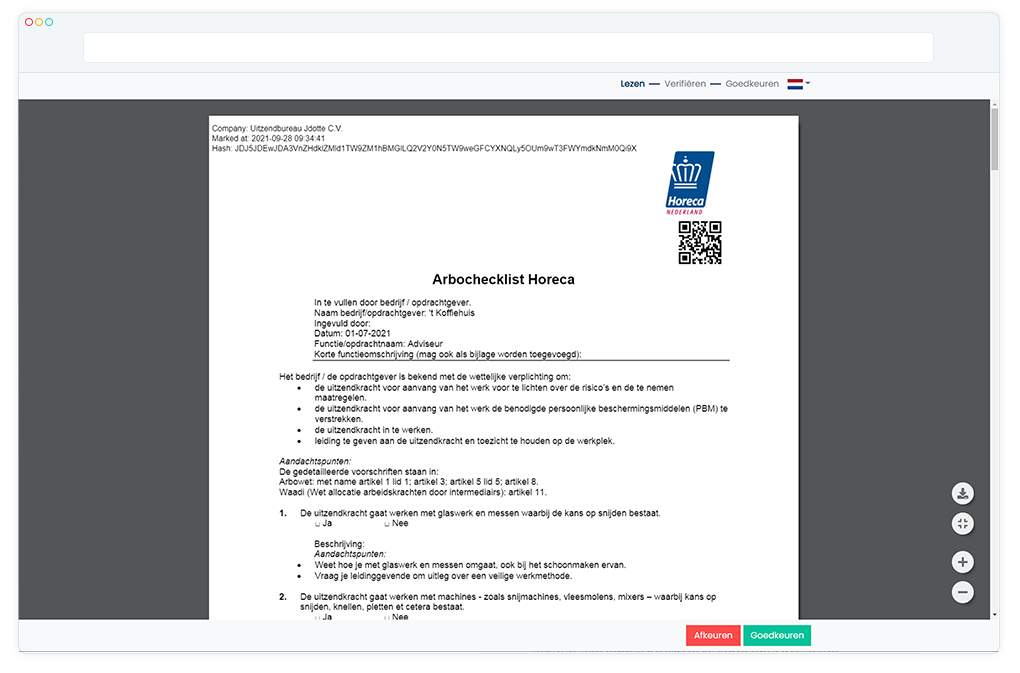Click 'Functie/opdrachtnaam: Adviseur' text
Image resolution: width=1020 pixels, height=673 pixels.
pos(378,344)
